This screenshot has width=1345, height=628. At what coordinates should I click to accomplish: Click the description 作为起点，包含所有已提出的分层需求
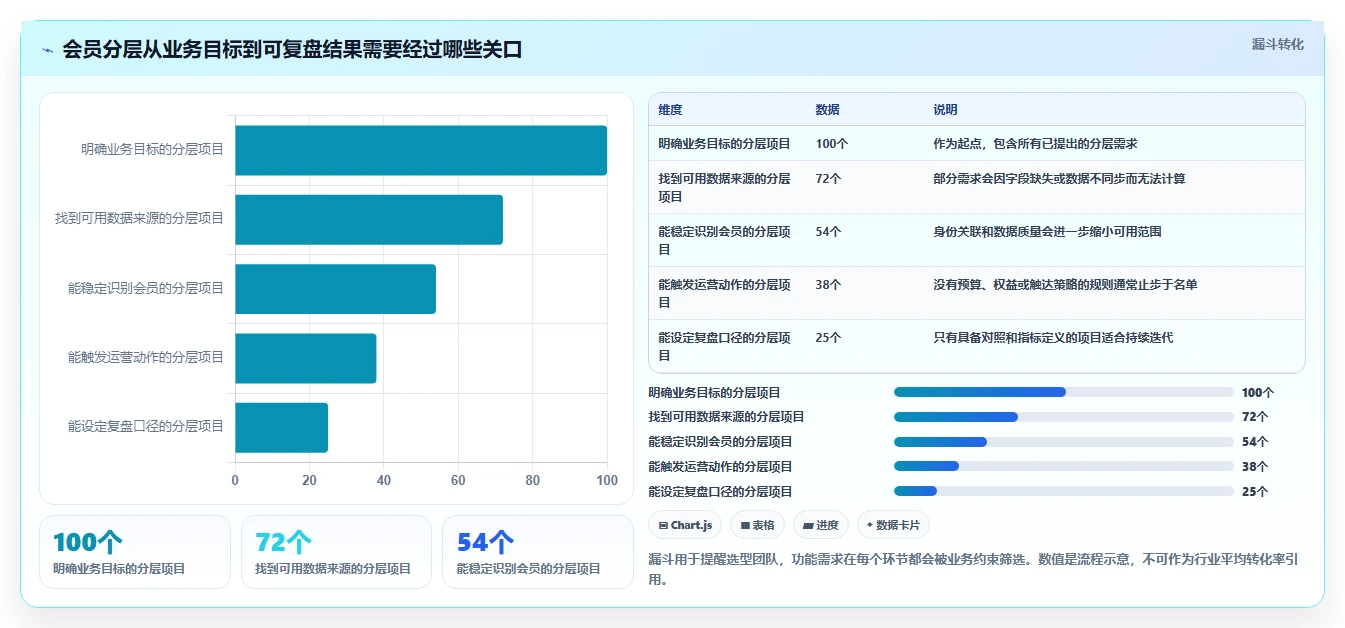coord(1035,144)
